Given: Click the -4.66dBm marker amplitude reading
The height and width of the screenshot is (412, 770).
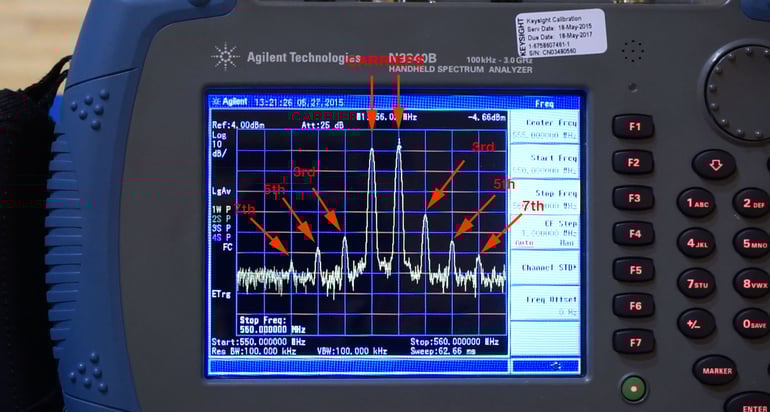Looking at the screenshot, I should [x=487, y=117].
